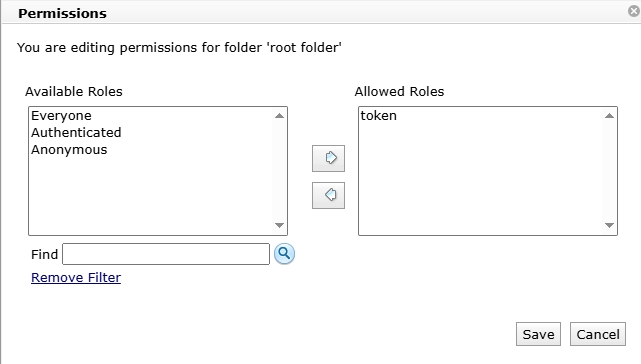Click the down arrow of Available Roles scrollbar

point(280,225)
